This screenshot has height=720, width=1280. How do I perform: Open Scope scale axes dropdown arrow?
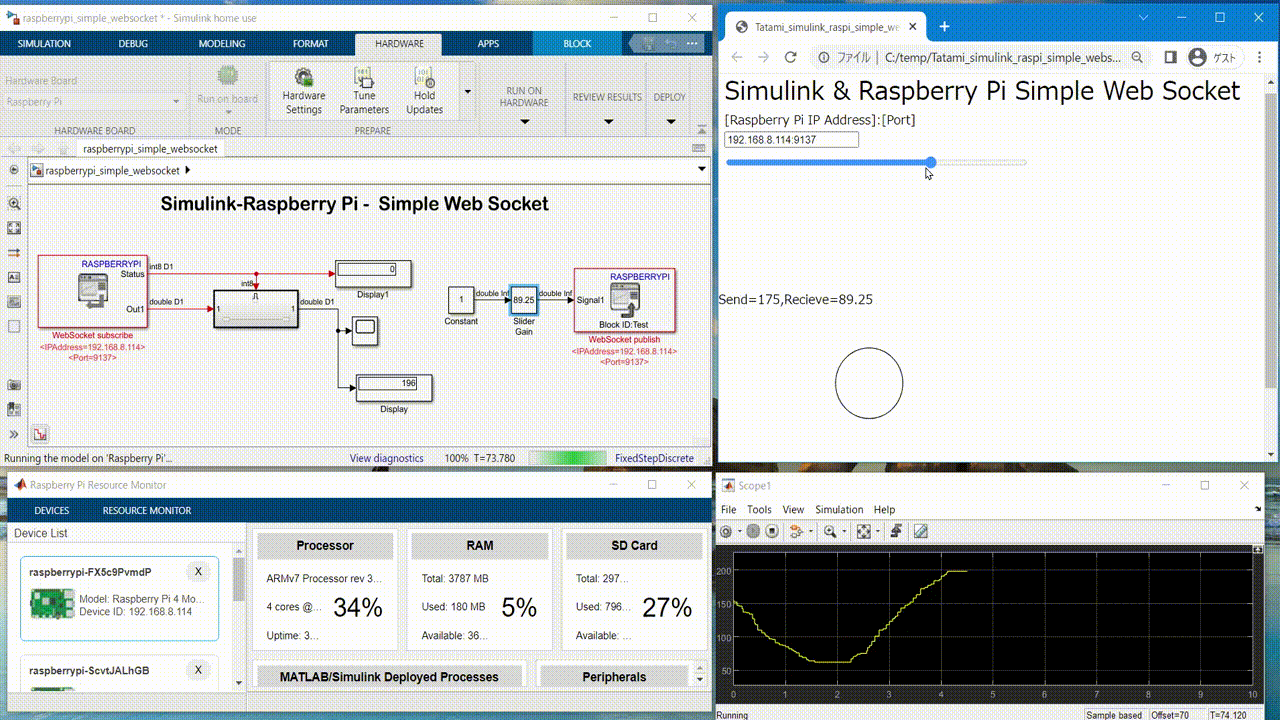pyautogui.click(x=878, y=532)
